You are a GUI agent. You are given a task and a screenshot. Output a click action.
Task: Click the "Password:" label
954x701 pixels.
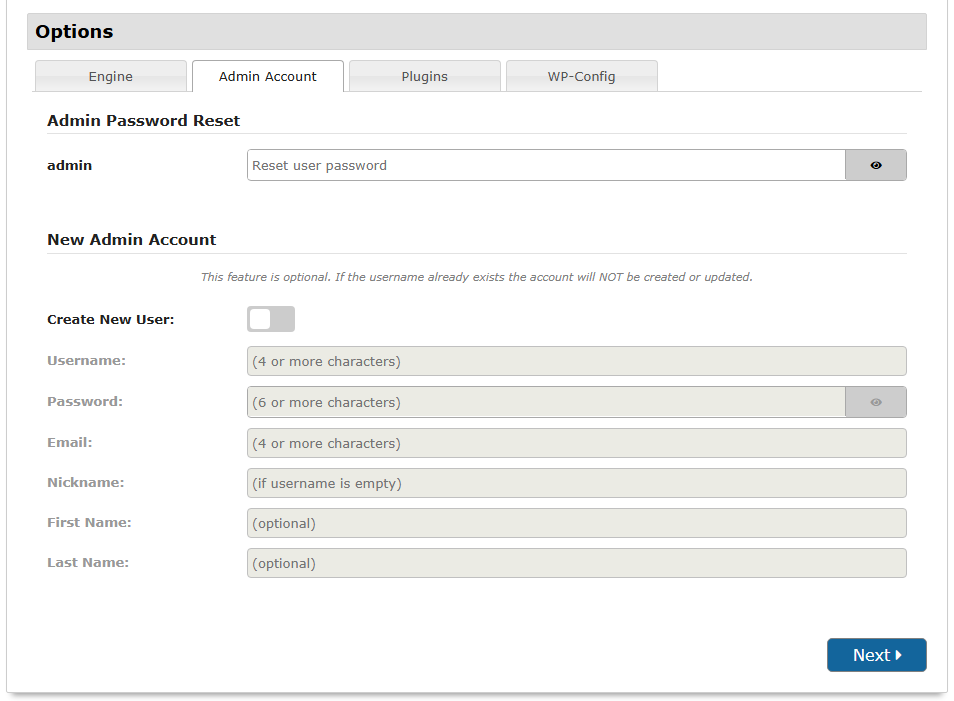pos(85,402)
